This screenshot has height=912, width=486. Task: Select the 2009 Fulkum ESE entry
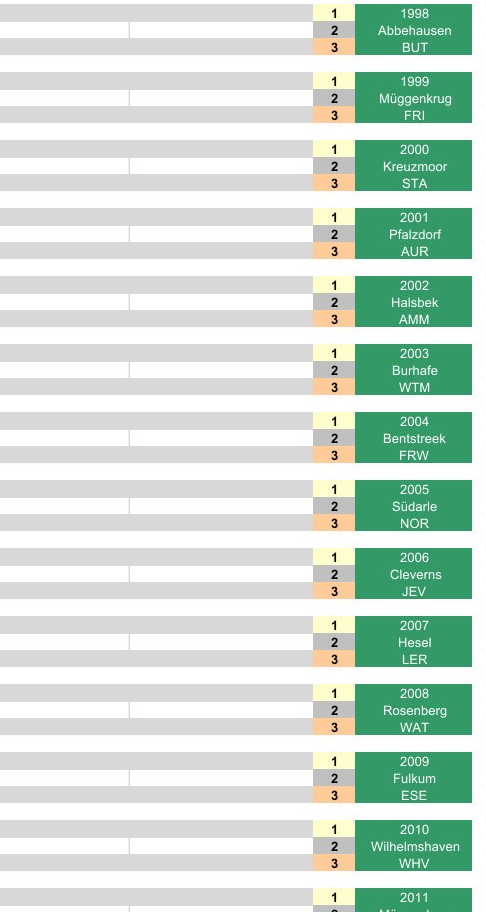point(413,778)
